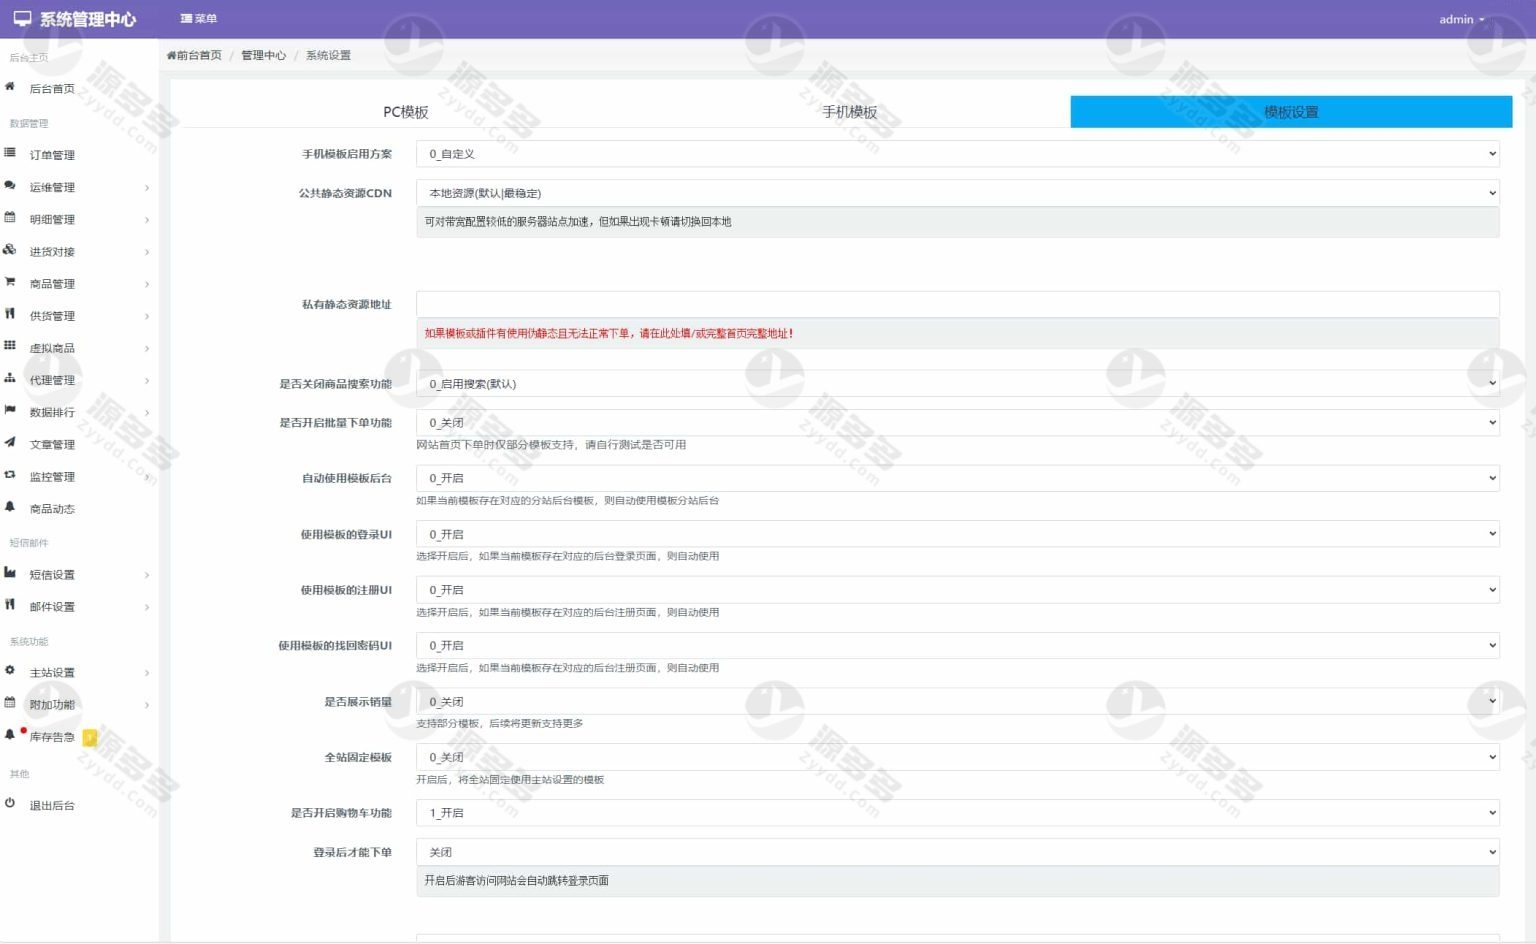The image size is (1536, 944).
Task: Click the monitor icon in 系统管理中心 header
Action: pyautogui.click(x=22, y=19)
